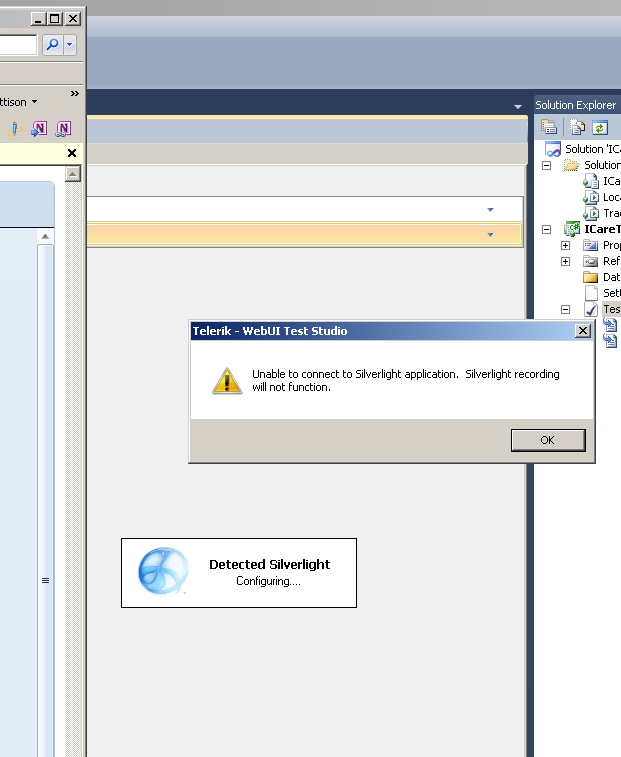Click OK in Telerik WebUI Test Studio dialog
The image size is (621, 757).
(548, 440)
